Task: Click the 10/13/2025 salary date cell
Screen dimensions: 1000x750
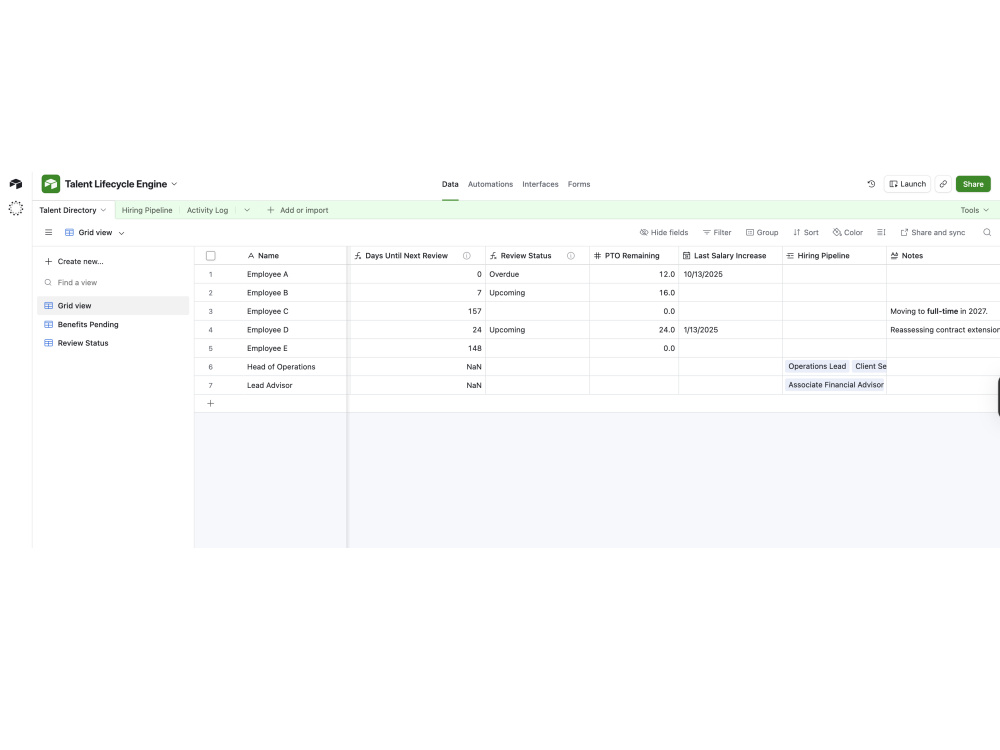Action: [x=730, y=274]
